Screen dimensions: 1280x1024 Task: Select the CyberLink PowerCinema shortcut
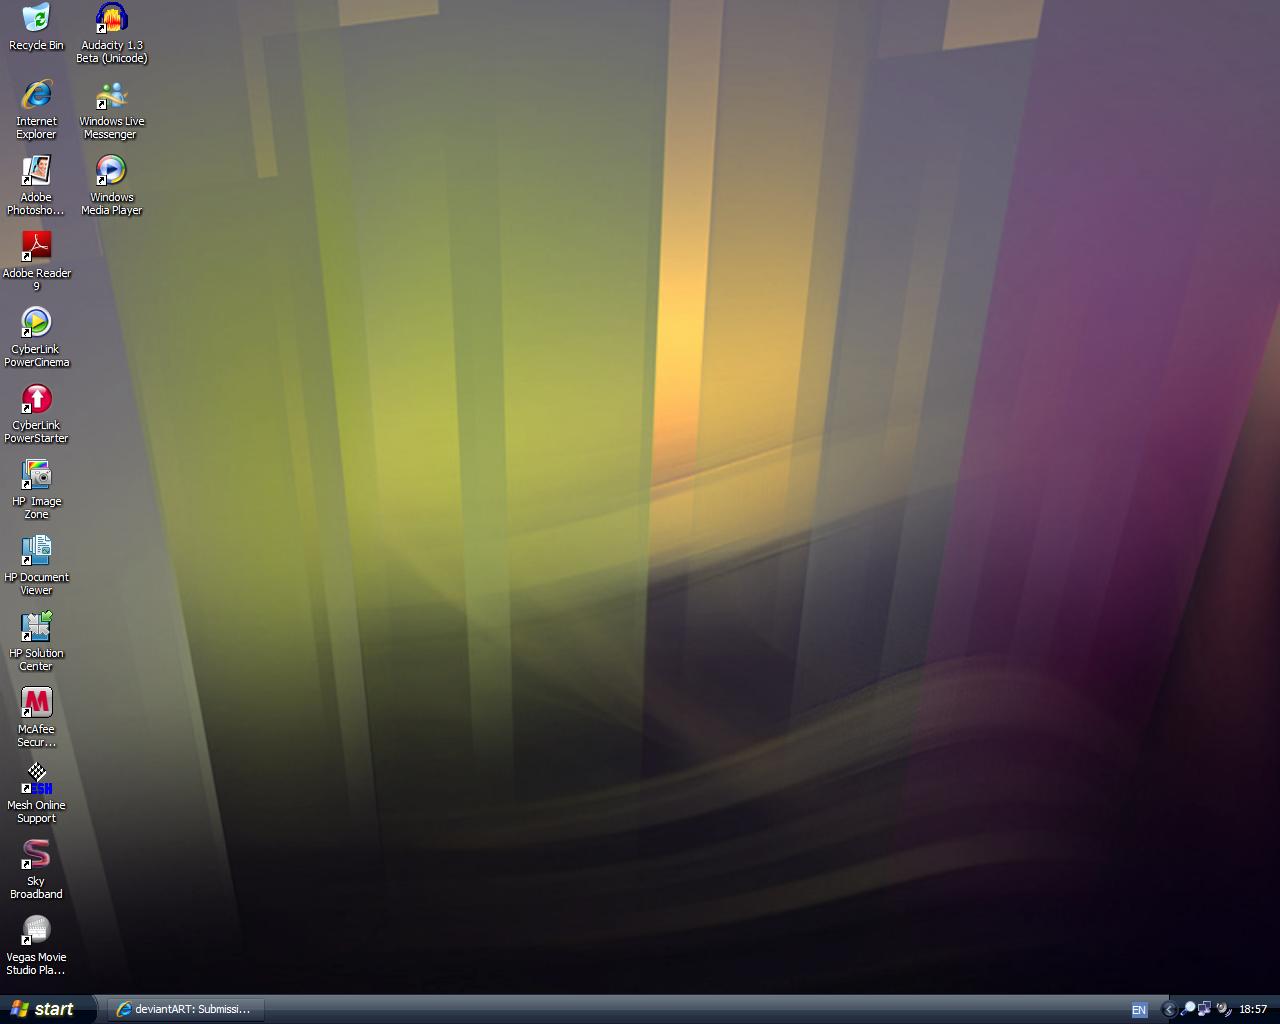point(36,337)
